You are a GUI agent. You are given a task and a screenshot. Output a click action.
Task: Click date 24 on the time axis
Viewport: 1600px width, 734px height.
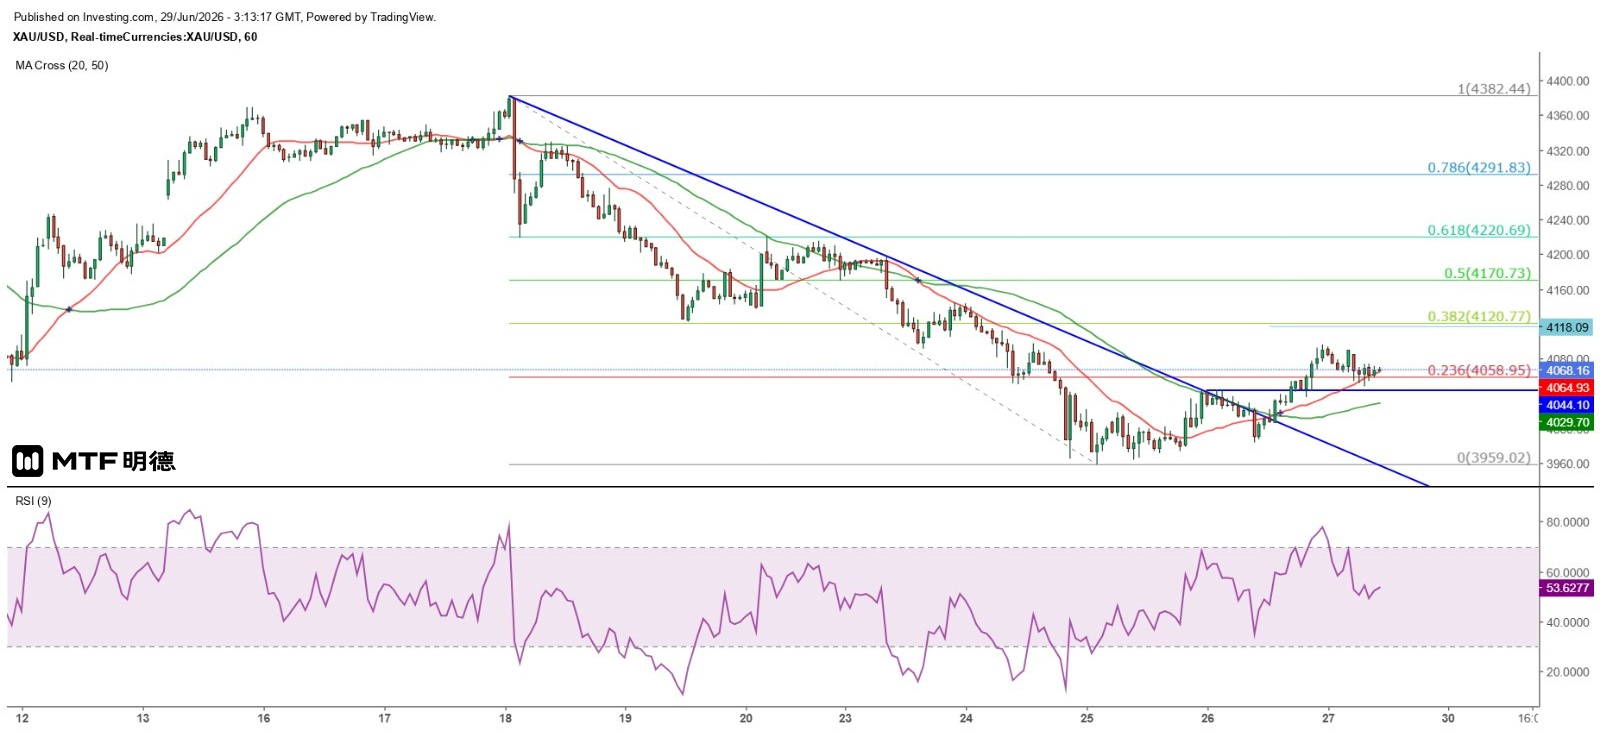click(966, 718)
